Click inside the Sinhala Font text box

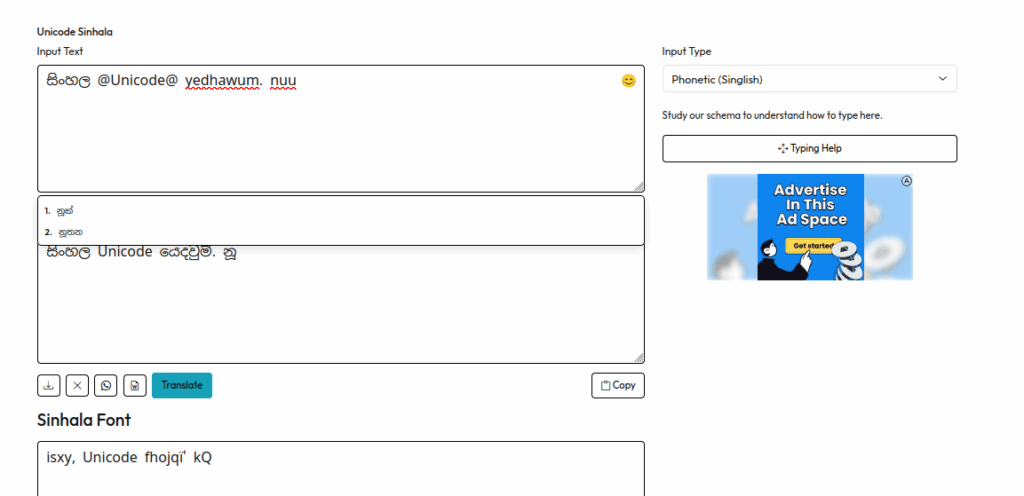pyautogui.click(x=341, y=469)
